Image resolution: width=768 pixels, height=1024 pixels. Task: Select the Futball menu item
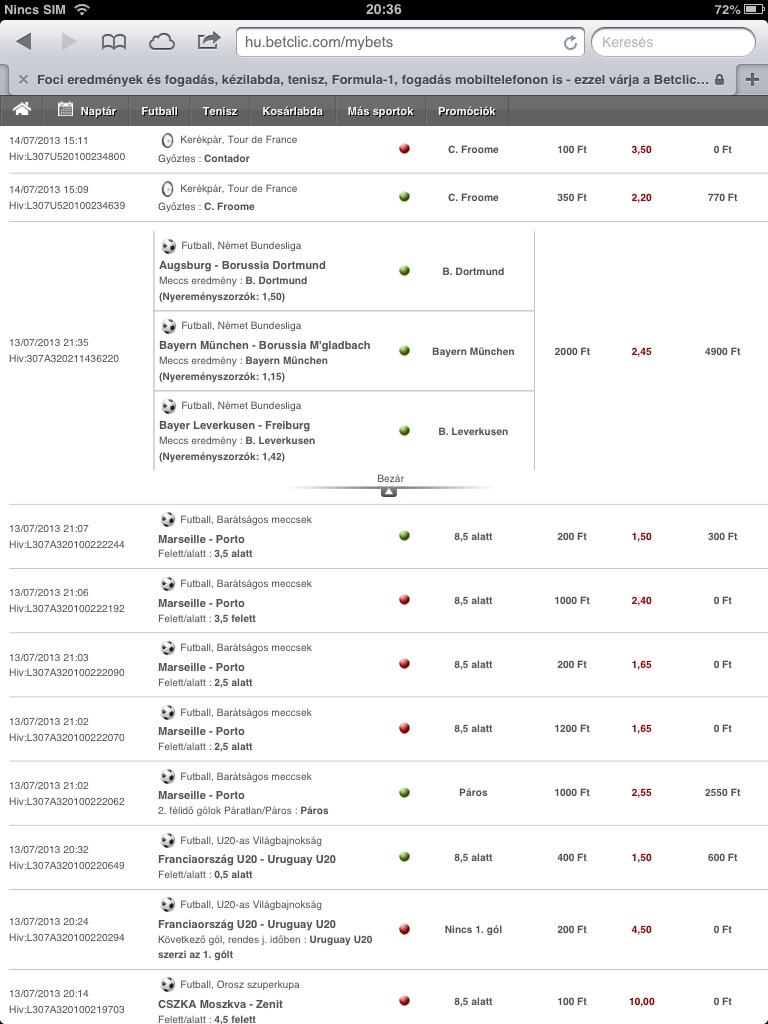tap(159, 111)
